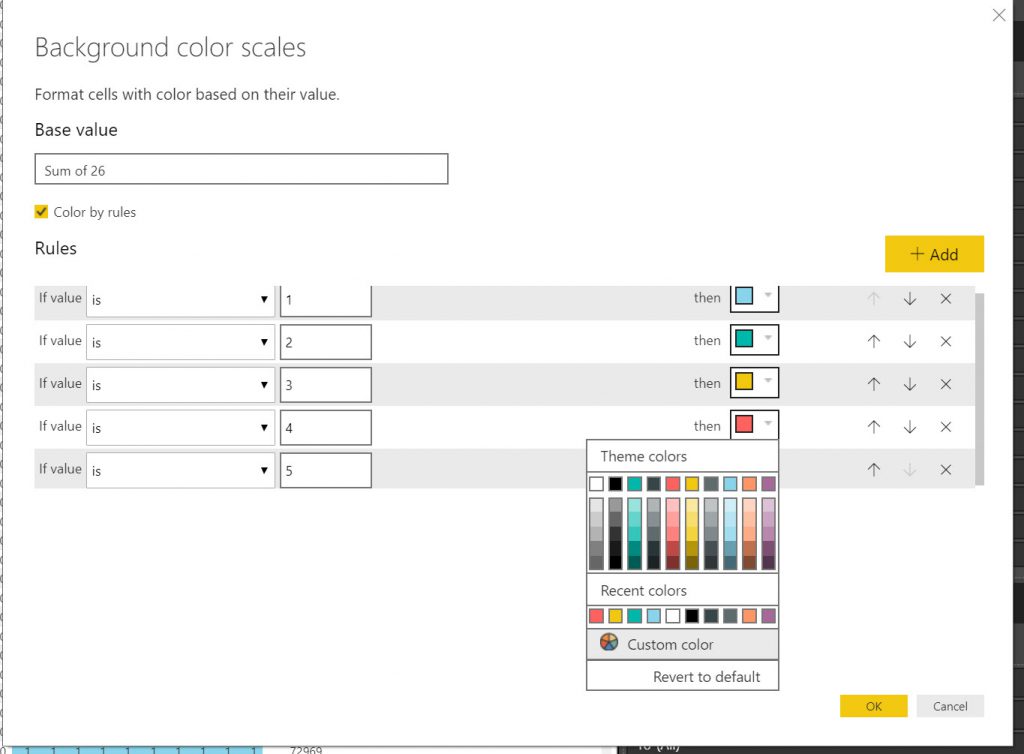Select the black swatch in Theme colors

(x=616, y=484)
